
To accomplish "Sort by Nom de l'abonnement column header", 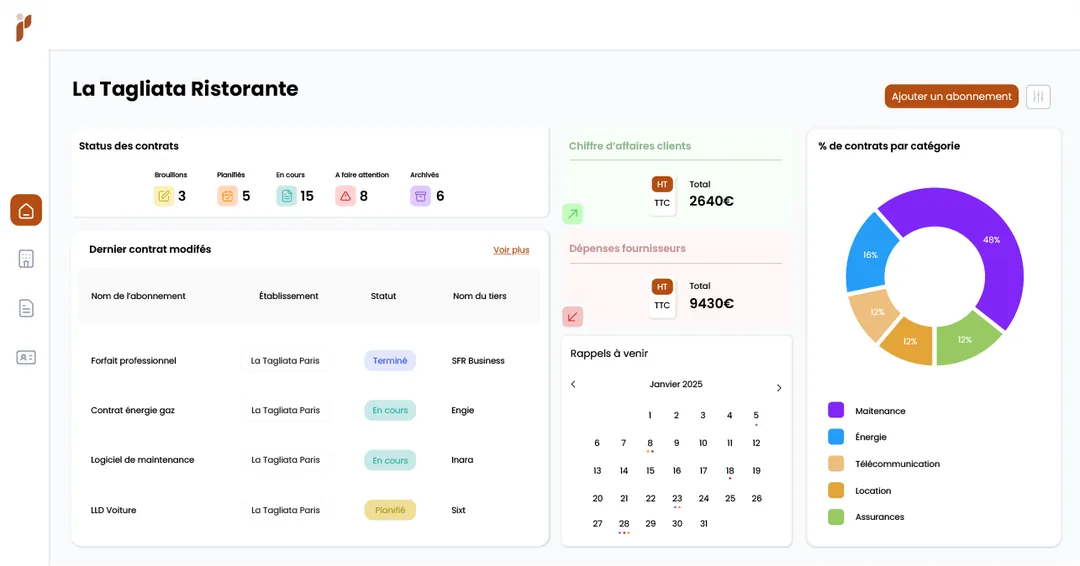I will tap(138, 296).
